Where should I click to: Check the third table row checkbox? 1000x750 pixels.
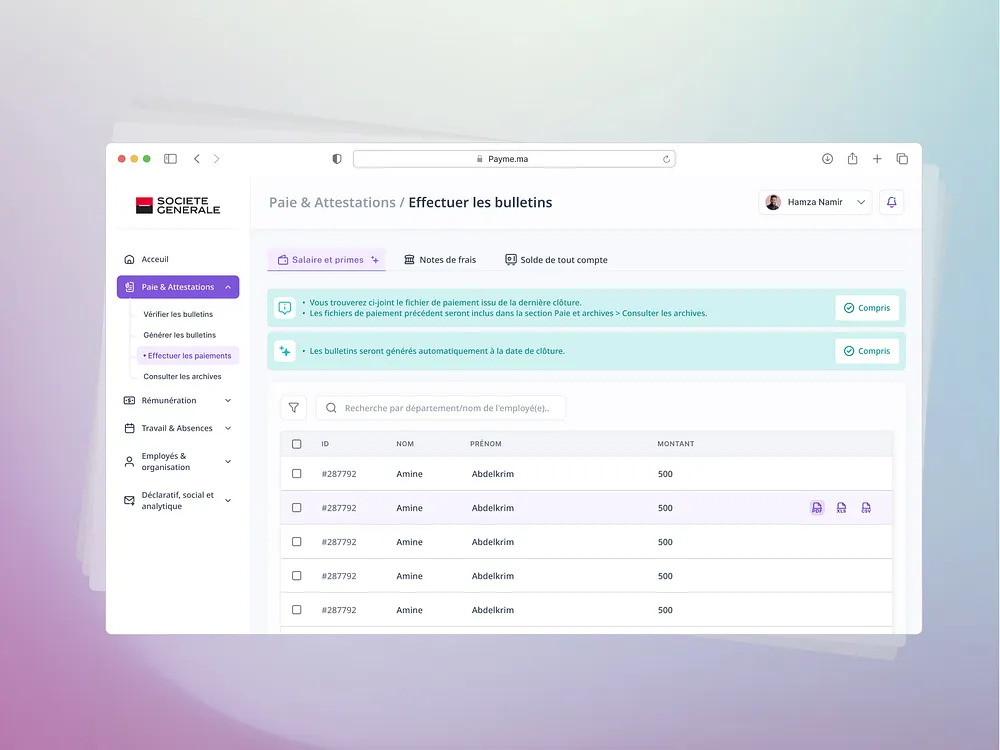click(x=297, y=541)
